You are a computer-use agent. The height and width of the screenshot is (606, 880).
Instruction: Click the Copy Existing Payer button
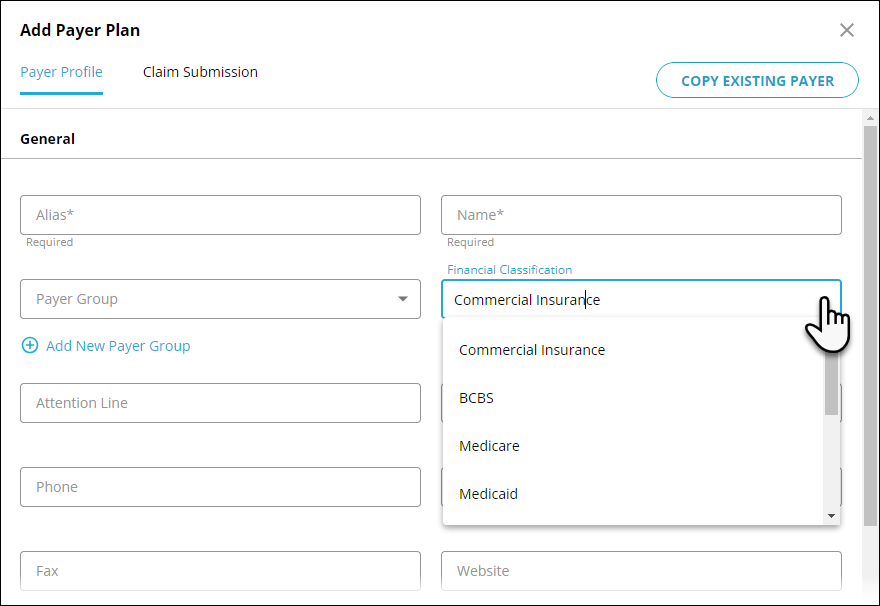click(x=757, y=80)
